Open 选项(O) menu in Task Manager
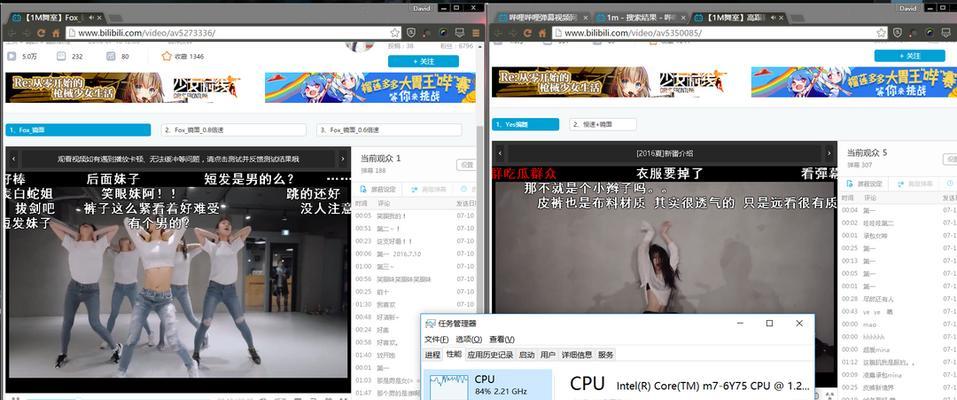The width and height of the screenshot is (957, 400). (469, 340)
